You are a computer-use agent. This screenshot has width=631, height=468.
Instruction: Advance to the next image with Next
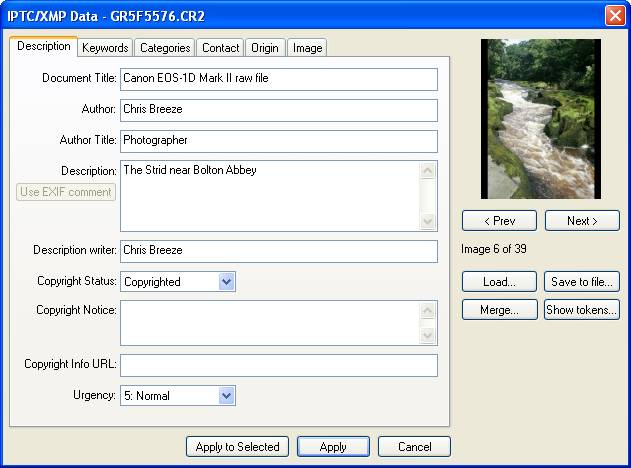tap(582, 221)
